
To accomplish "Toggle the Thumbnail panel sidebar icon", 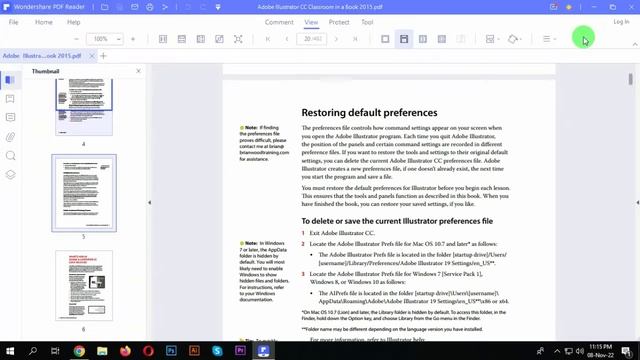I will coord(10,80).
